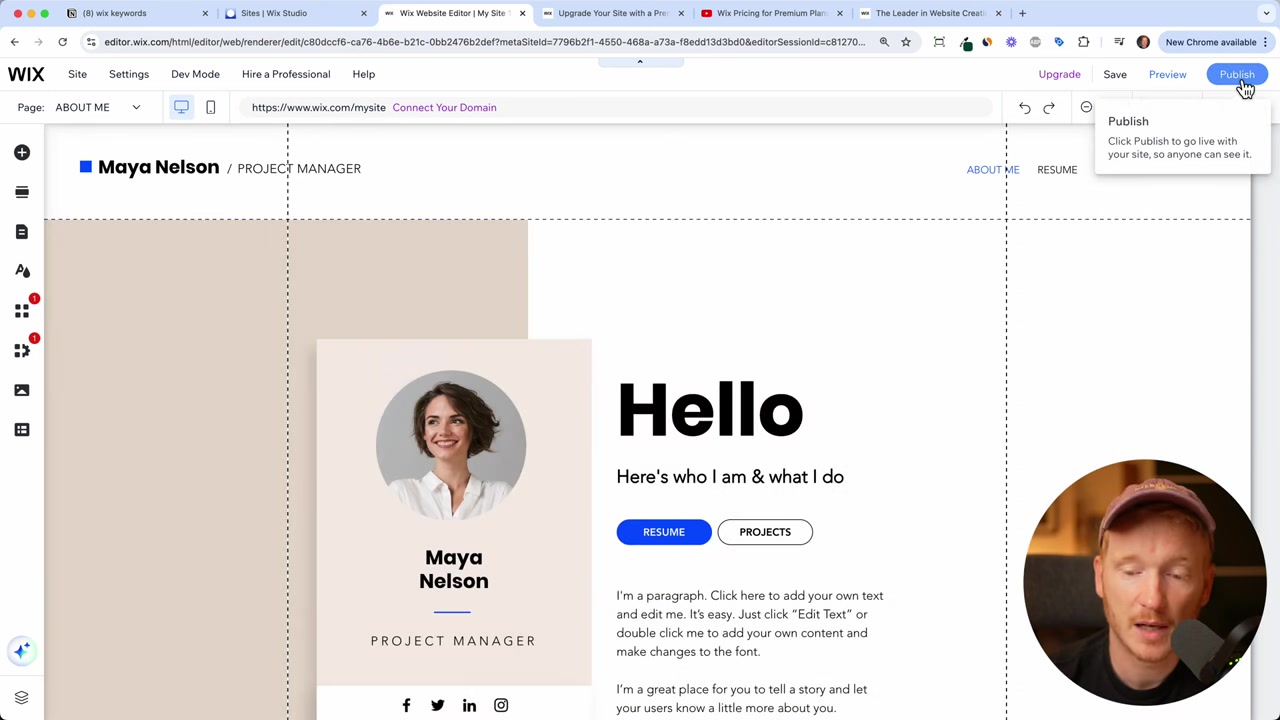Screen dimensions: 1280x720
Task: Bookmark this page with the star icon
Action: [x=906, y=42]
